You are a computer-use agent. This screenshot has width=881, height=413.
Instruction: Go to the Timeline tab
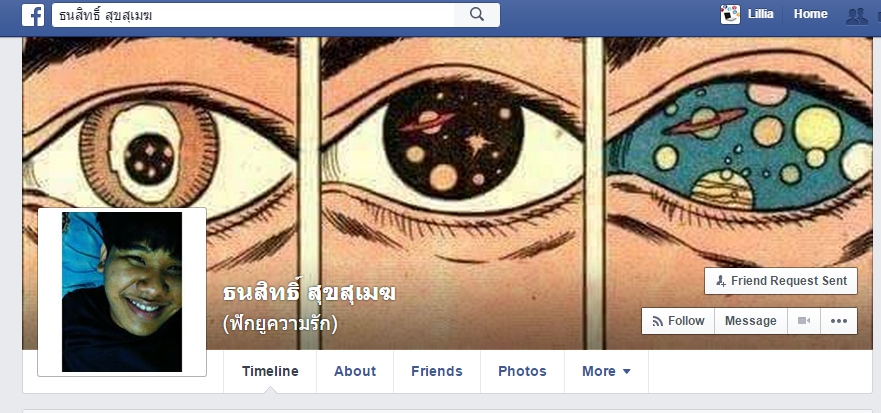[270, 371]
